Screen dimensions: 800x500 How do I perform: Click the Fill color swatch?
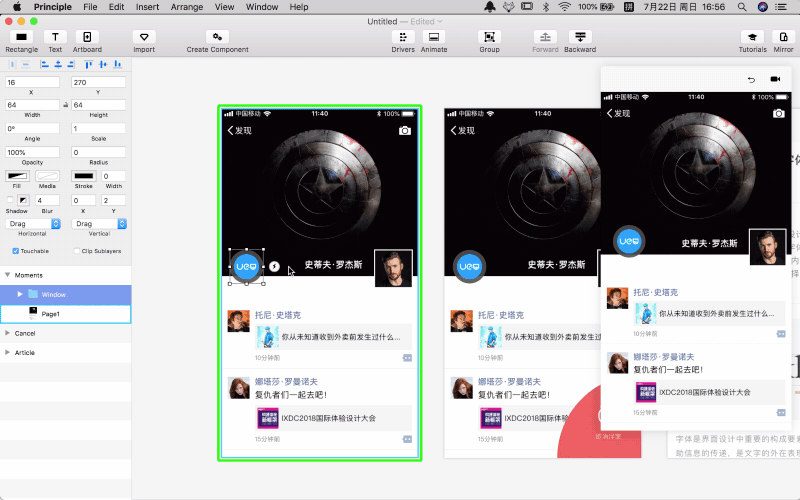point(18,176)
